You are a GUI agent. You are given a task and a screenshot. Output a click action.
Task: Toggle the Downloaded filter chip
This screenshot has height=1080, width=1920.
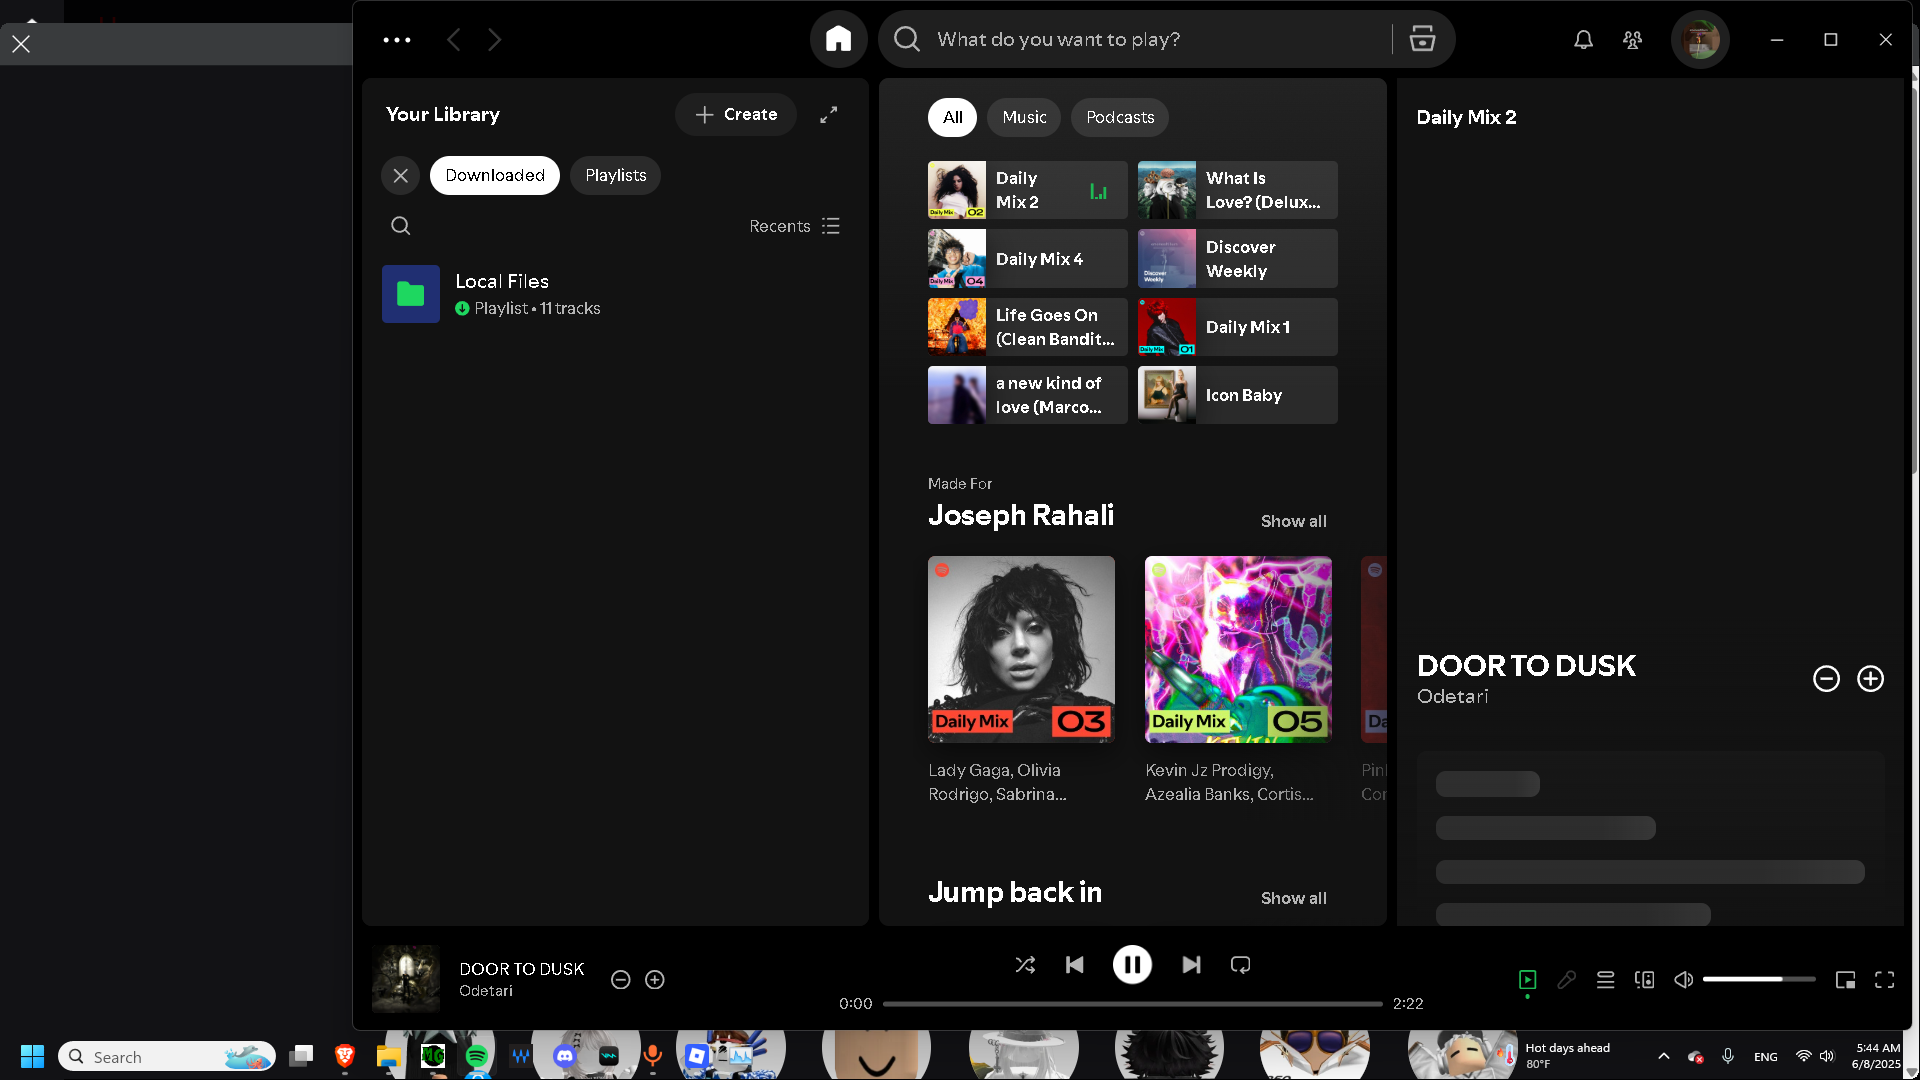495,176
